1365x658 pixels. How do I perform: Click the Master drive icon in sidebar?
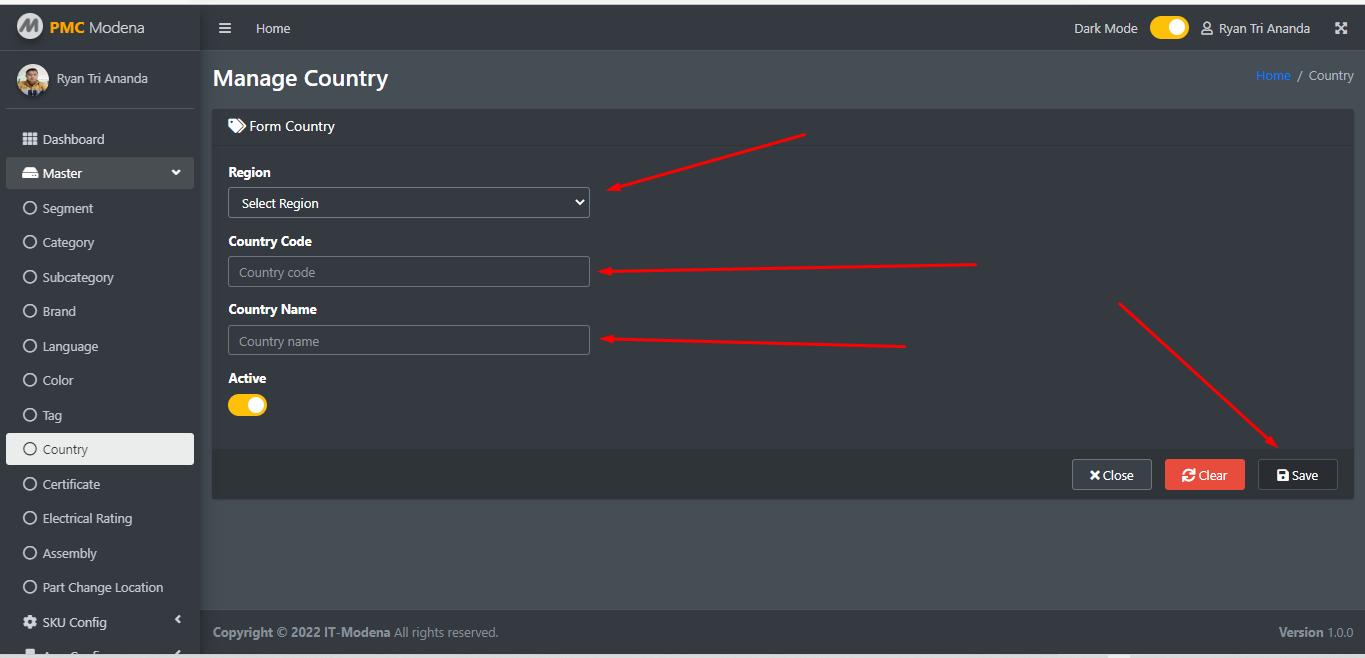click(30, 173)
